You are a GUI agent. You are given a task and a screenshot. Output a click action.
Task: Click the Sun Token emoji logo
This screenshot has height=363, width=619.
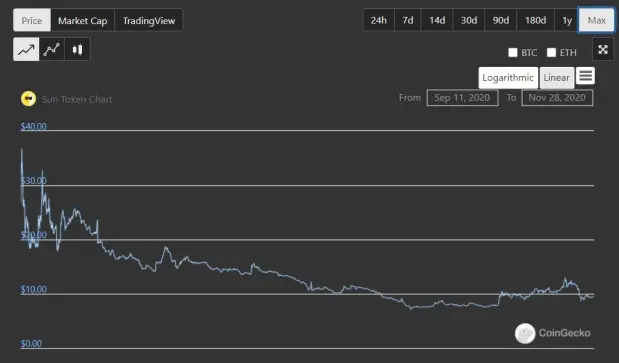[28, 99]
